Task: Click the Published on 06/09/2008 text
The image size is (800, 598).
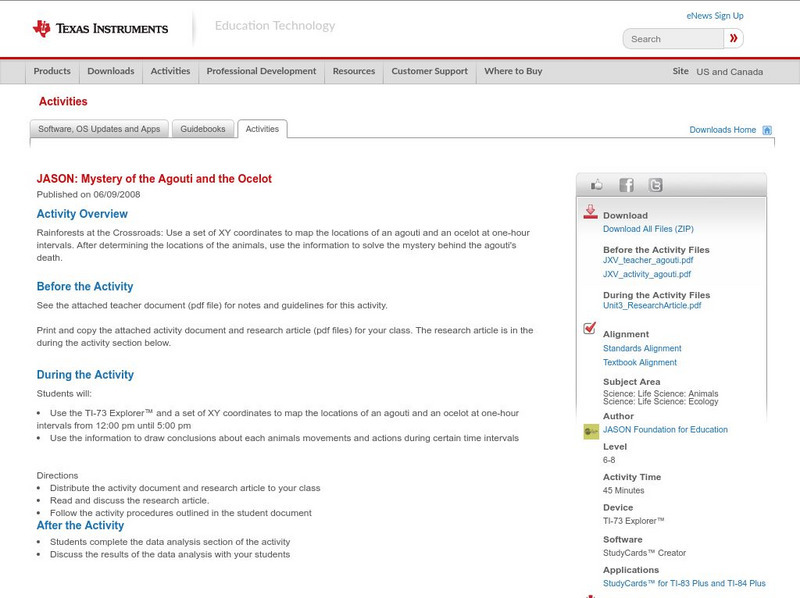Action: click(88, 194)
